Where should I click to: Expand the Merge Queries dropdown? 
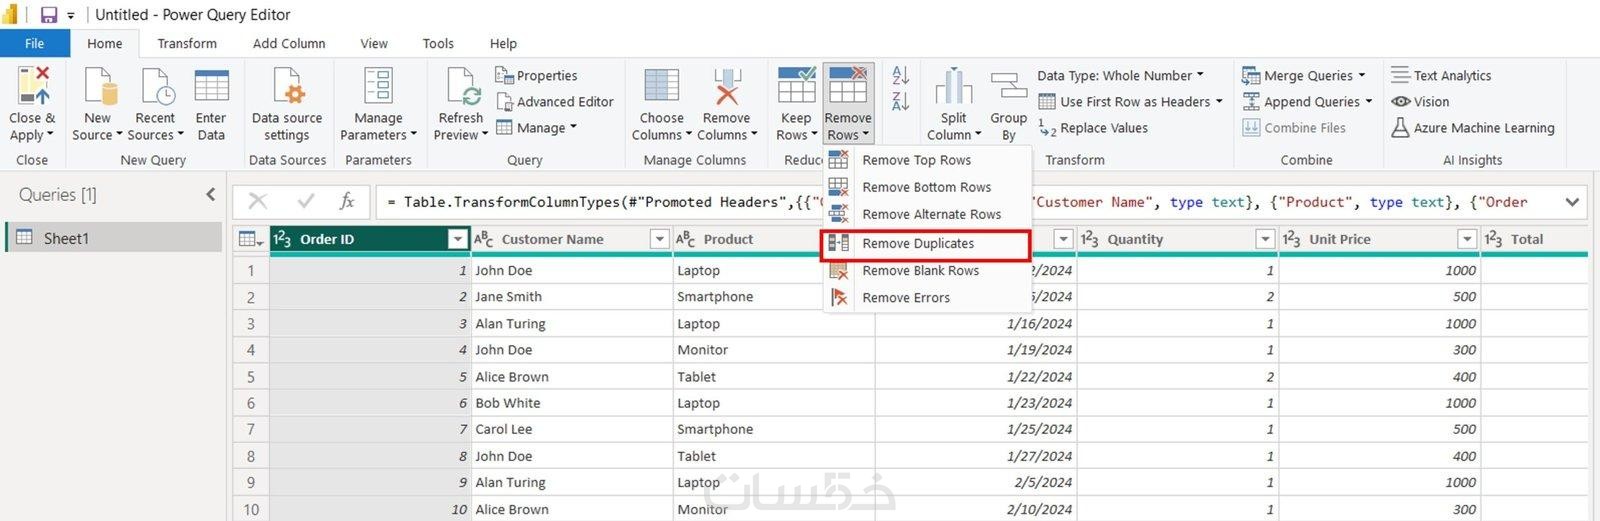pyautogui.click(x=1361, y=75)
